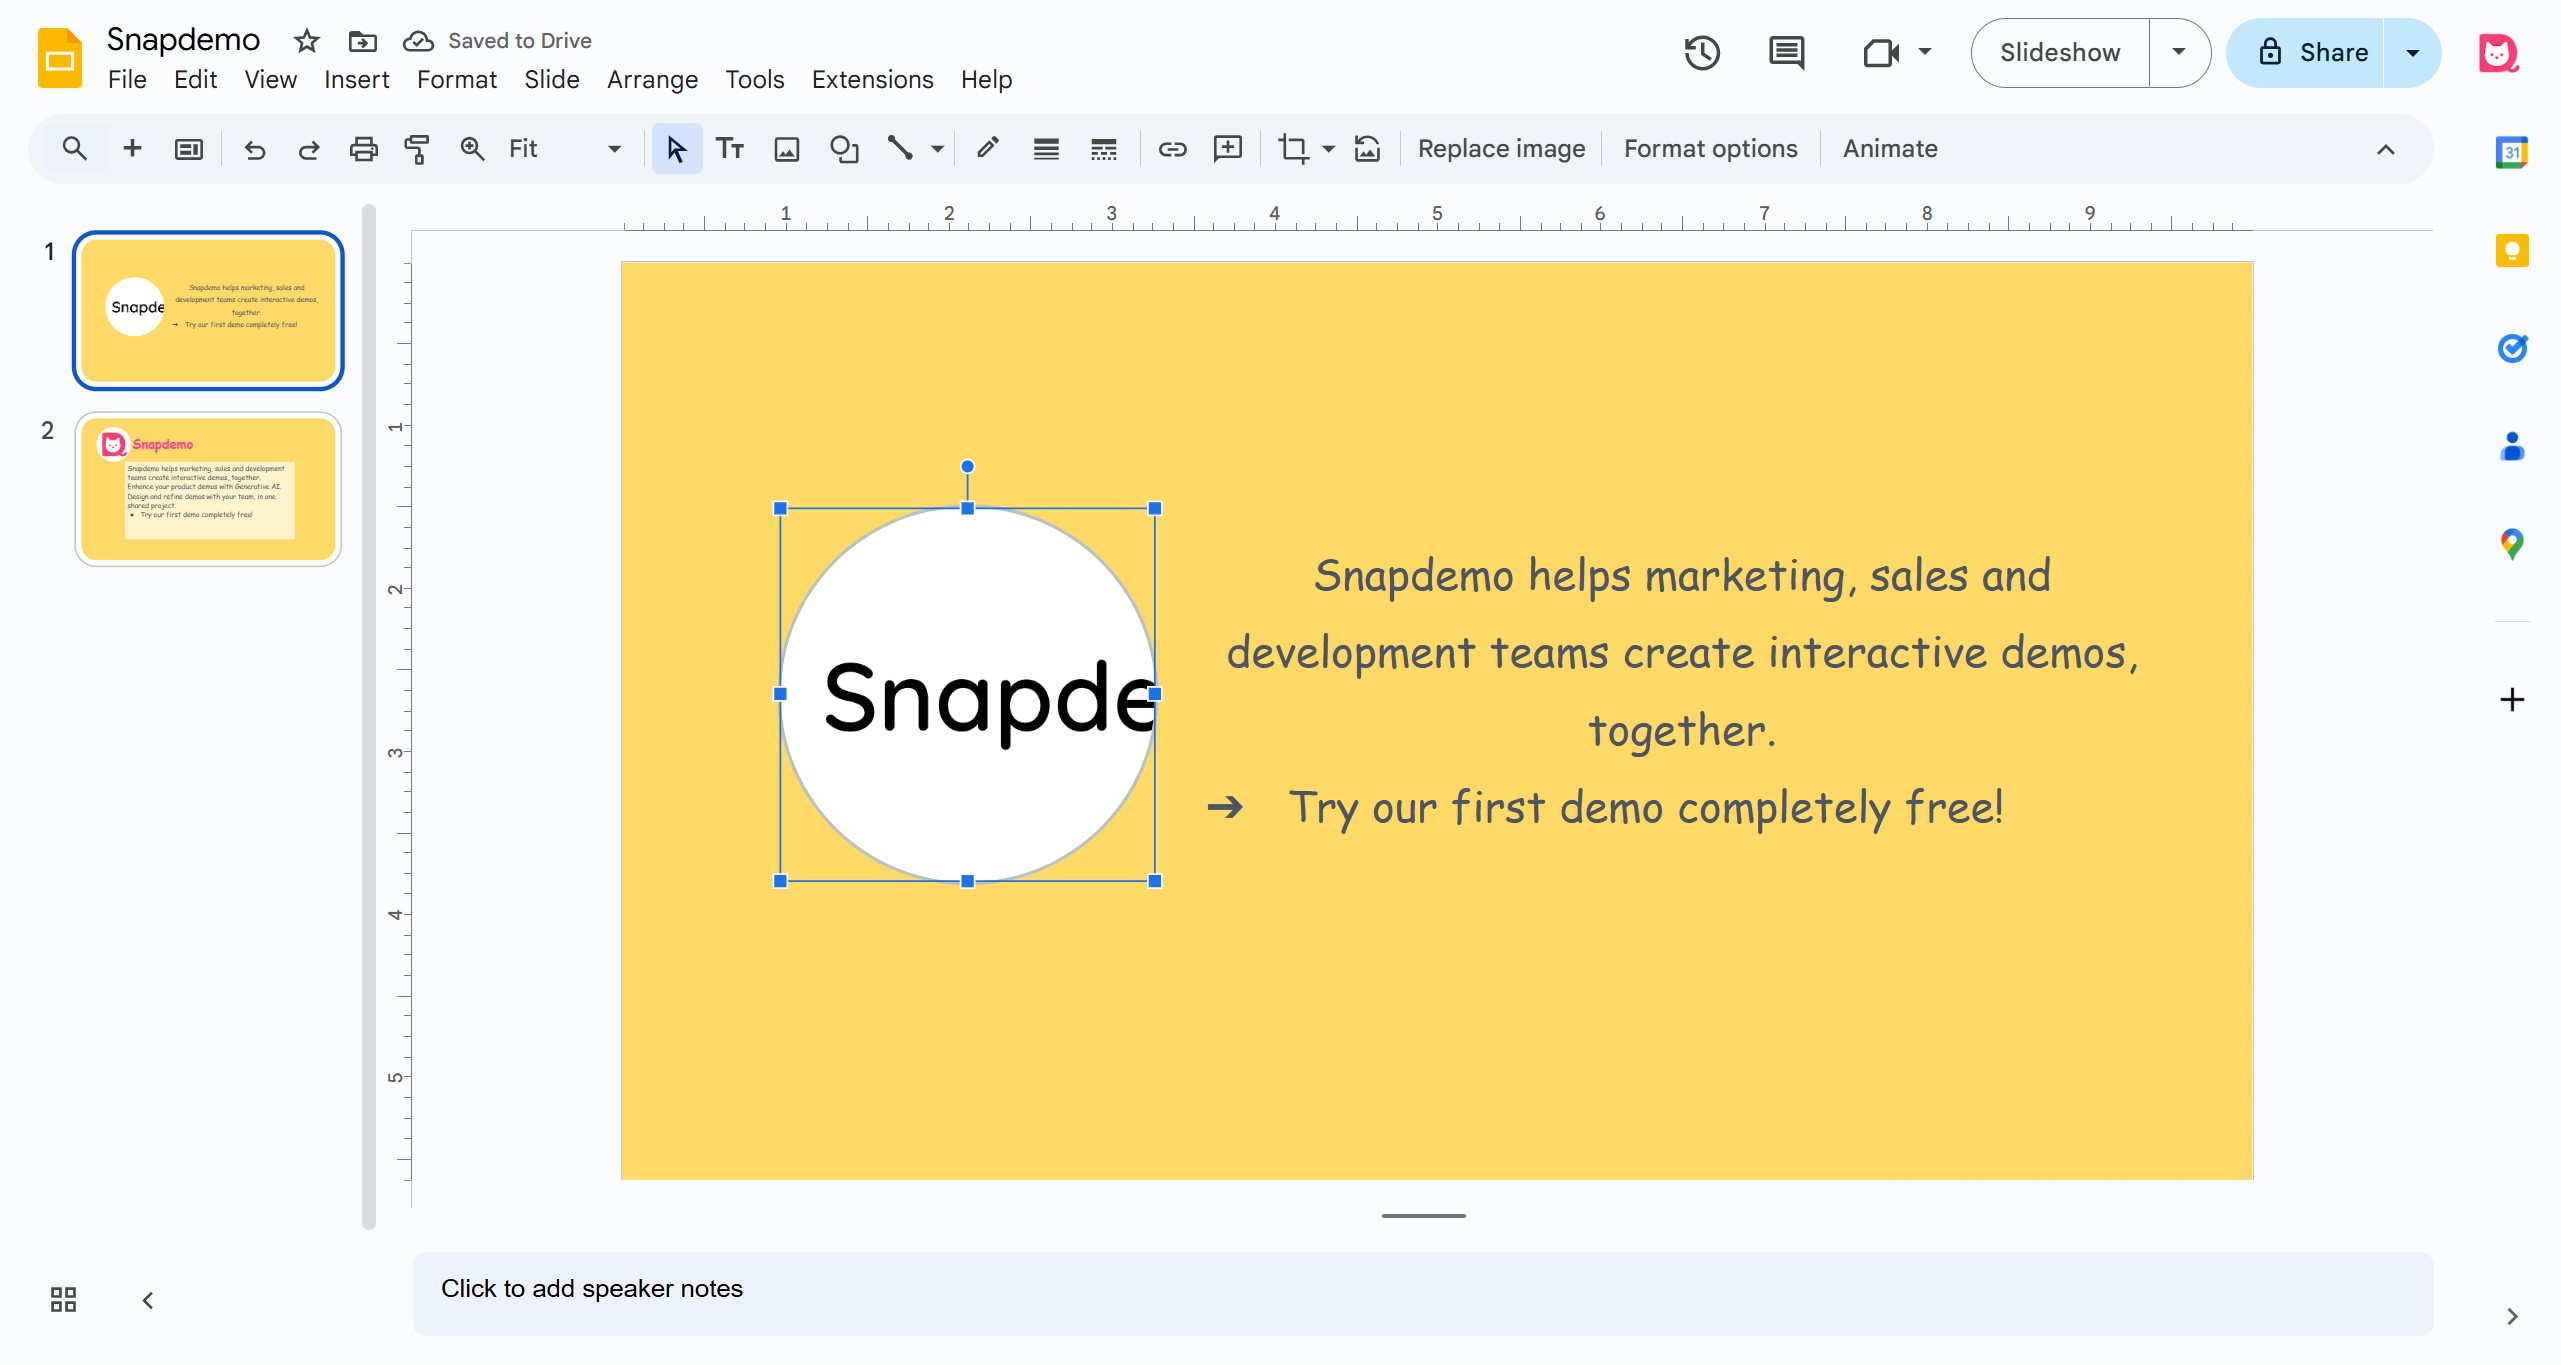Open Format options
The image size is (2561, 1365).
point(1710,149)
